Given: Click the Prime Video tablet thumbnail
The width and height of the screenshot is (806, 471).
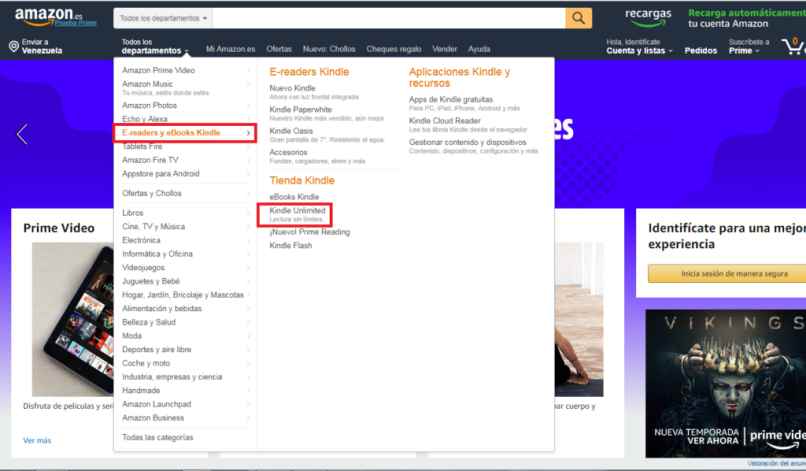Looking at the screenshot, I should [72, 319].
